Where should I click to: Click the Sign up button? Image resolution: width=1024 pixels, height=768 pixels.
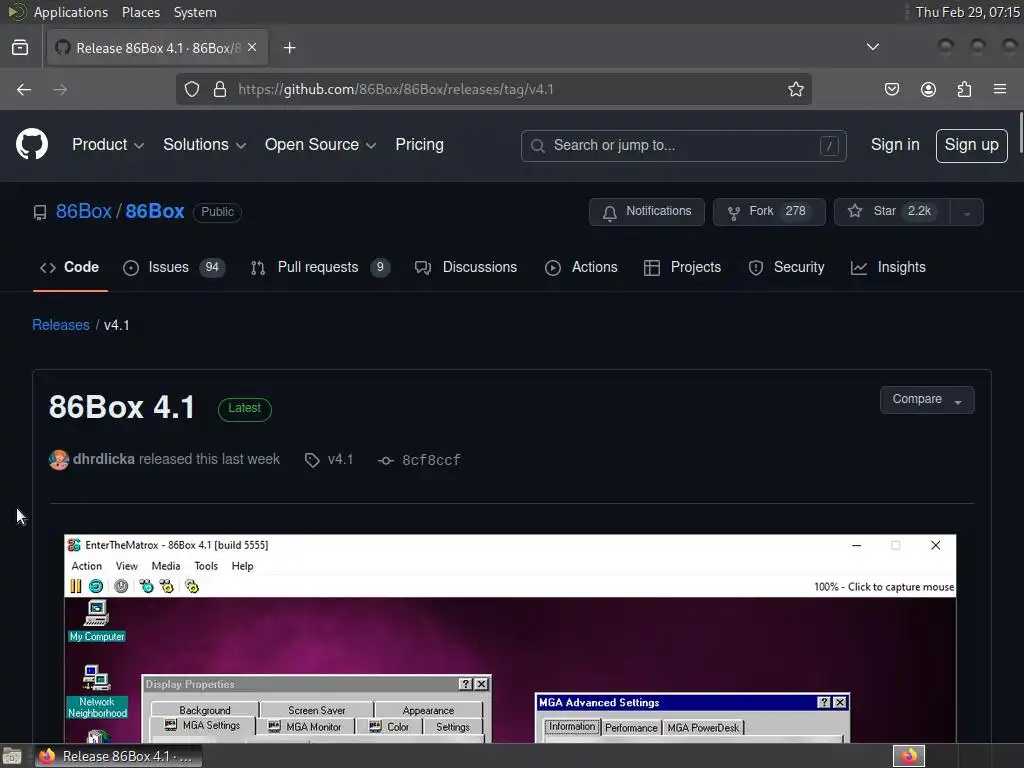971,145
